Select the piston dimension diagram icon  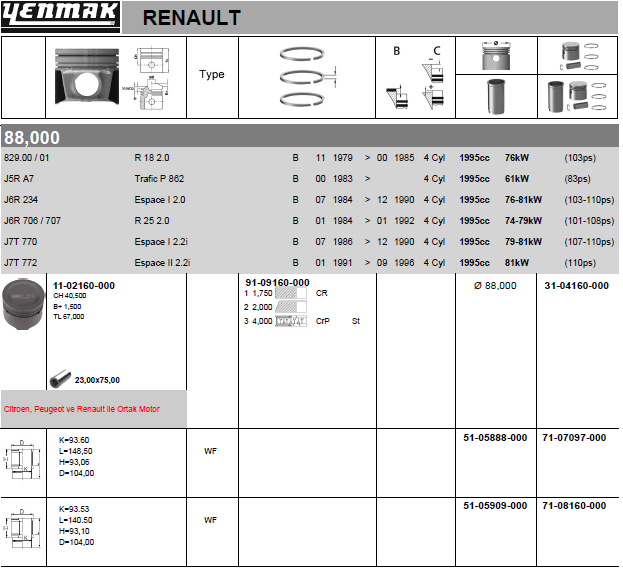coord(151,75)
